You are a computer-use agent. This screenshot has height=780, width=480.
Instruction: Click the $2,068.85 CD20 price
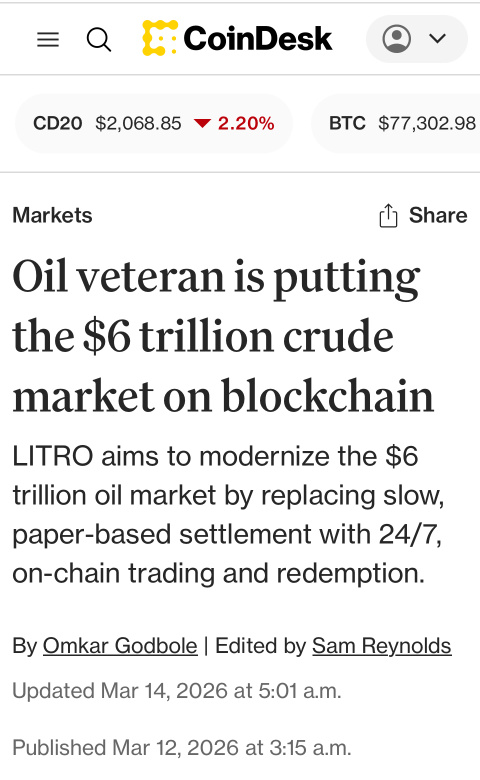coord(138,123)
